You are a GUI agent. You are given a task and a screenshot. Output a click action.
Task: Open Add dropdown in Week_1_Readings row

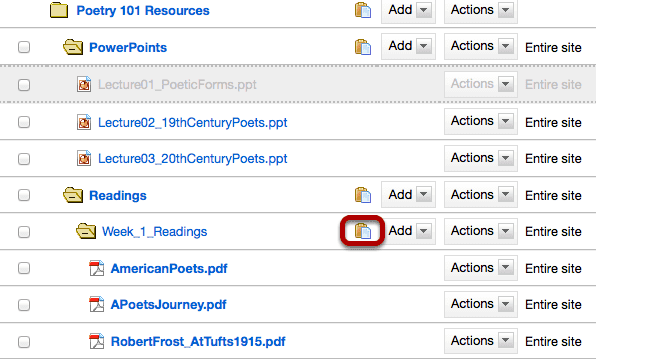[408, 231]
